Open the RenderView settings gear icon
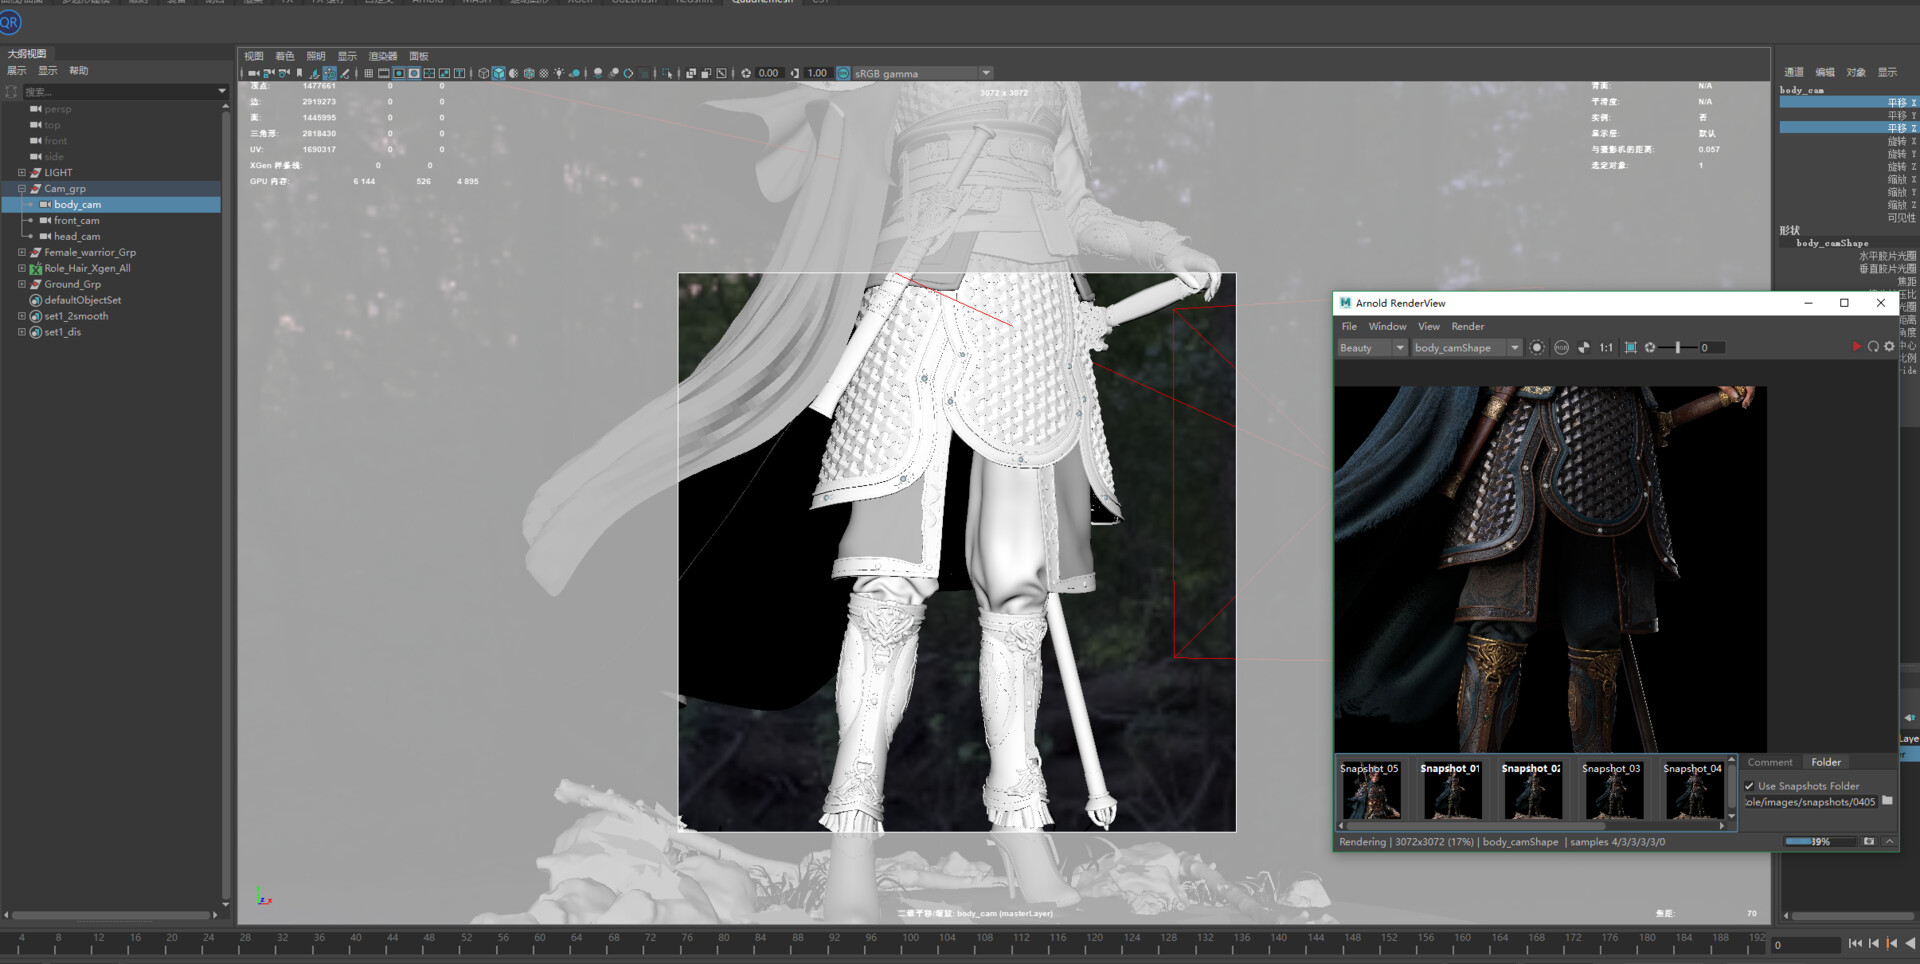This screenshot has width=1920, height=964. pos(1889,347)
